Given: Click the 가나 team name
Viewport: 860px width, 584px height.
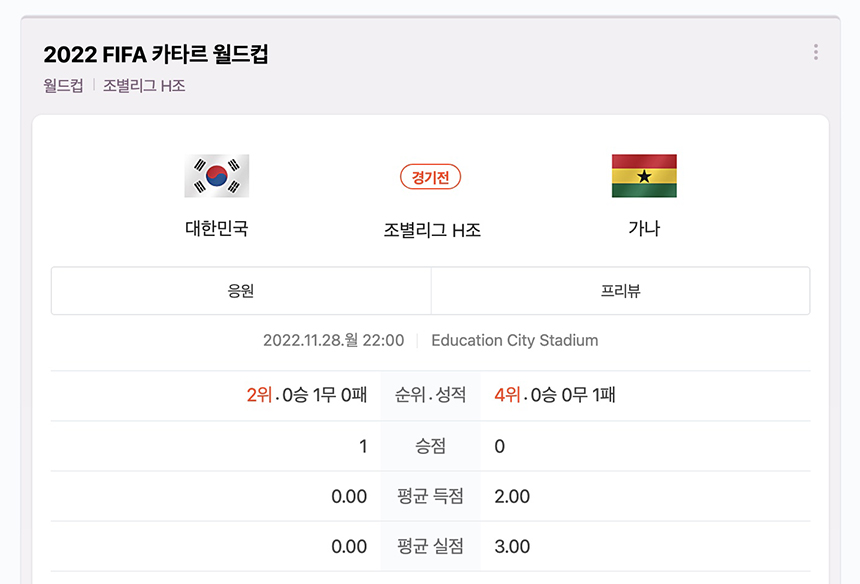Looking at the screenshot, I should click(x=643, y=227).
